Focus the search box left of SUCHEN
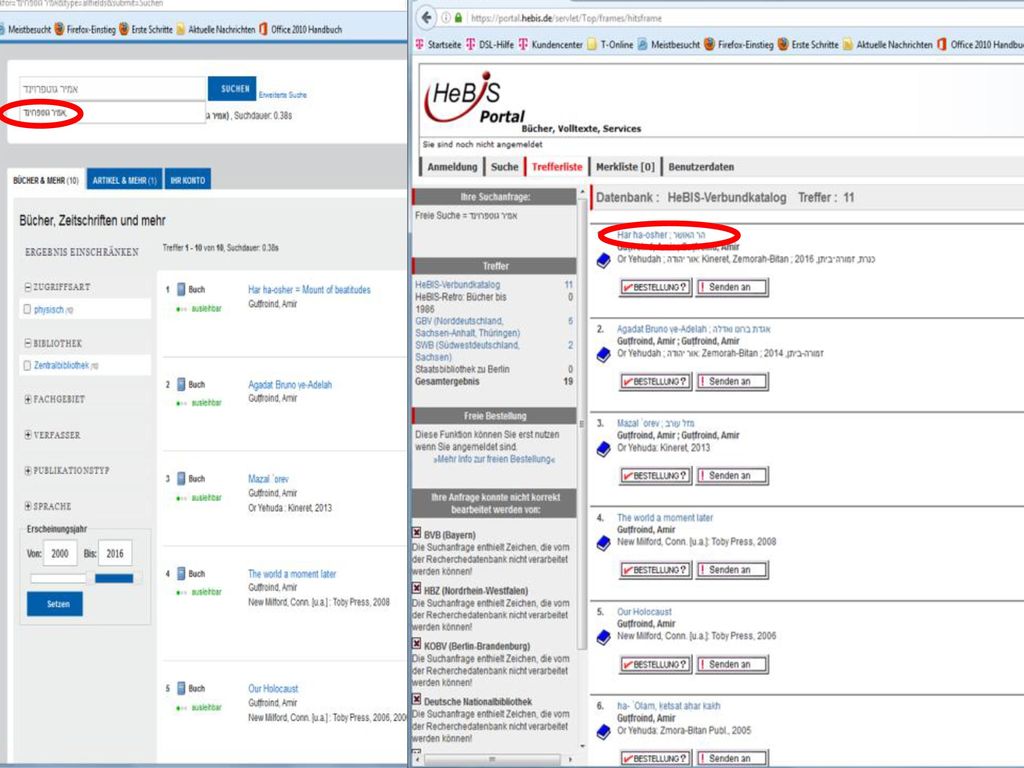The height and width of the screenshot is (768, 1024). pos(112,89)
